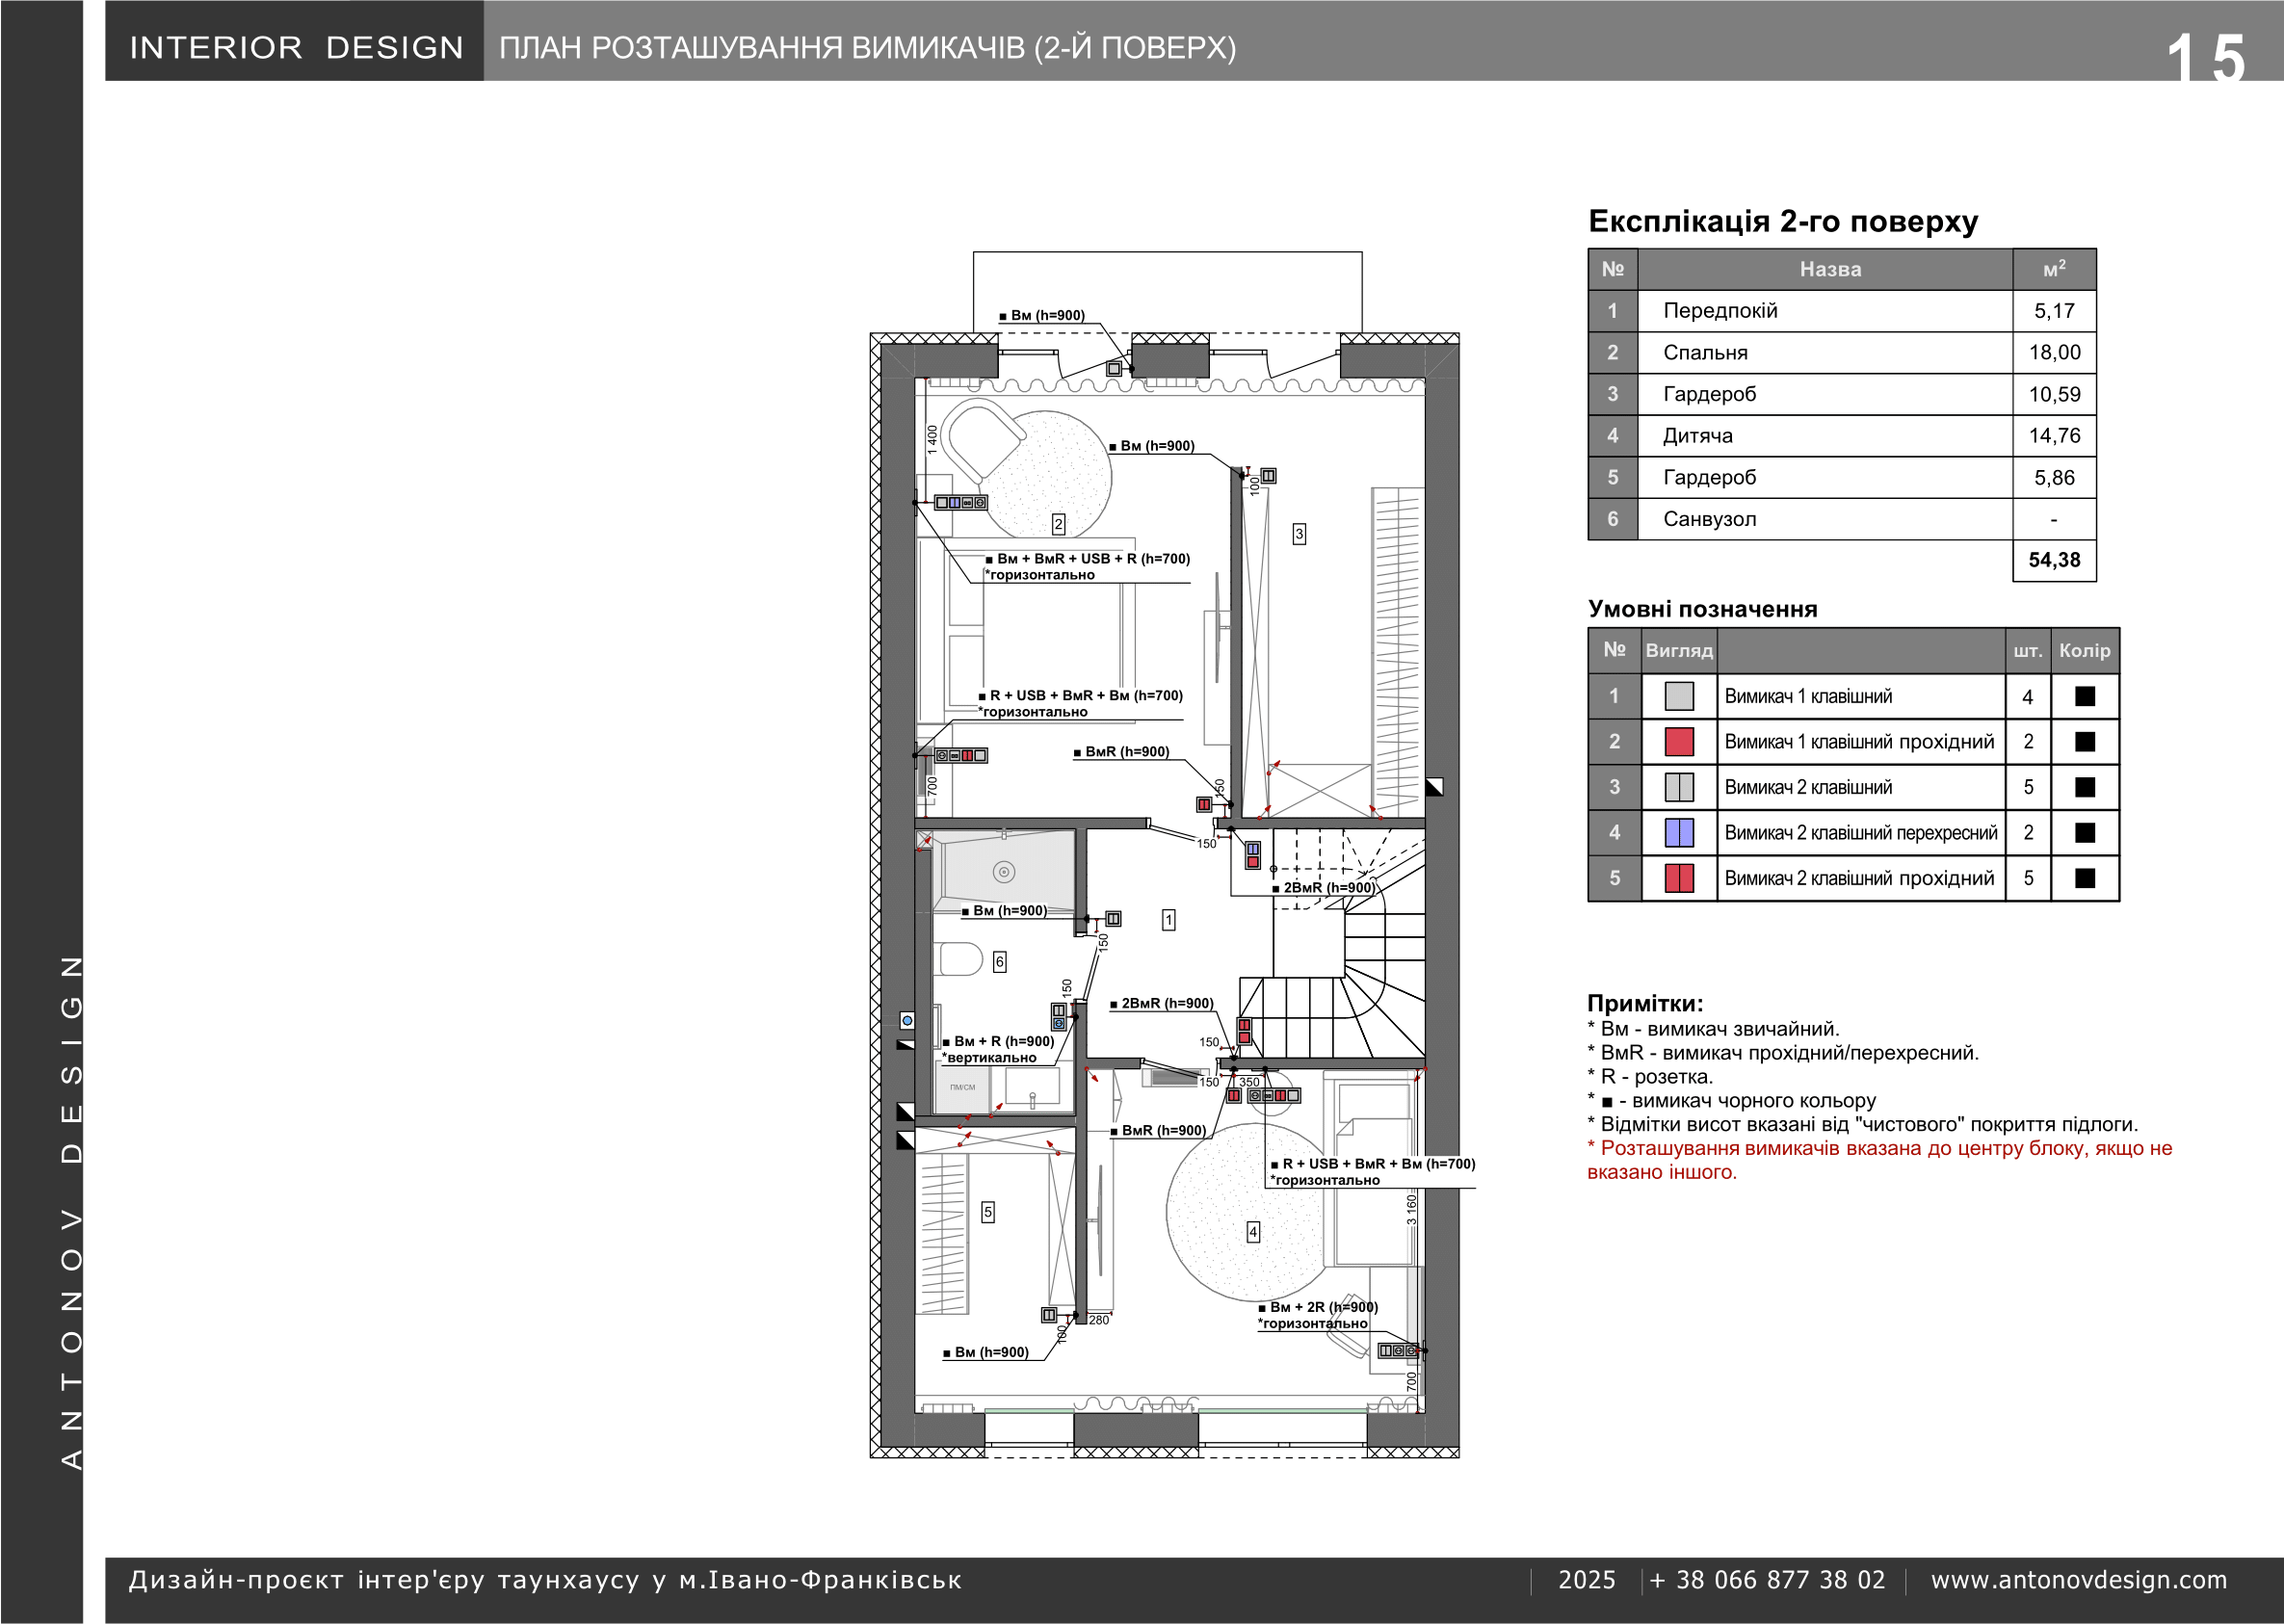
Task: Click the boxed room number 4 on plan
Action: tap(1253, 1232)
